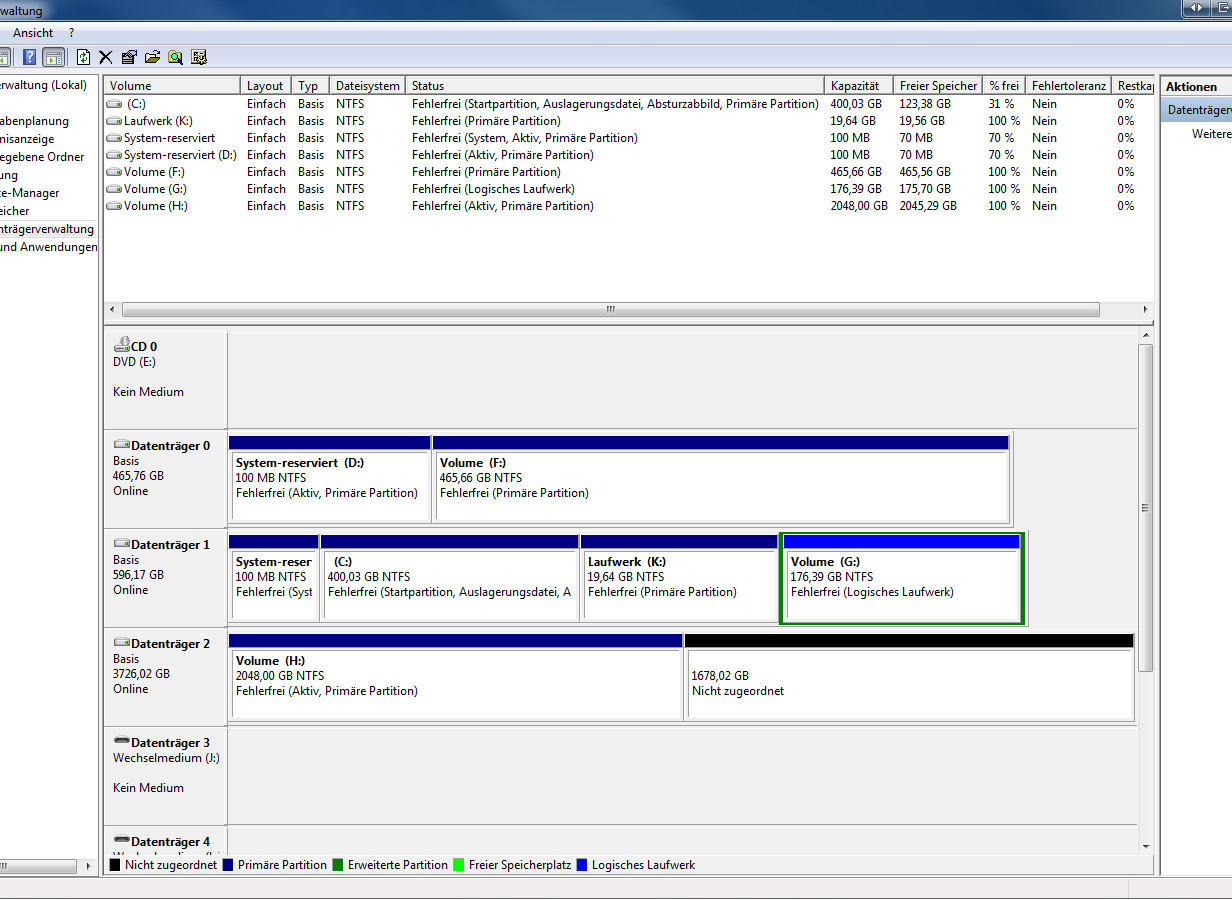
Task: Click dark blue Primäre Partition legend swatch
Action: [228, 865]
